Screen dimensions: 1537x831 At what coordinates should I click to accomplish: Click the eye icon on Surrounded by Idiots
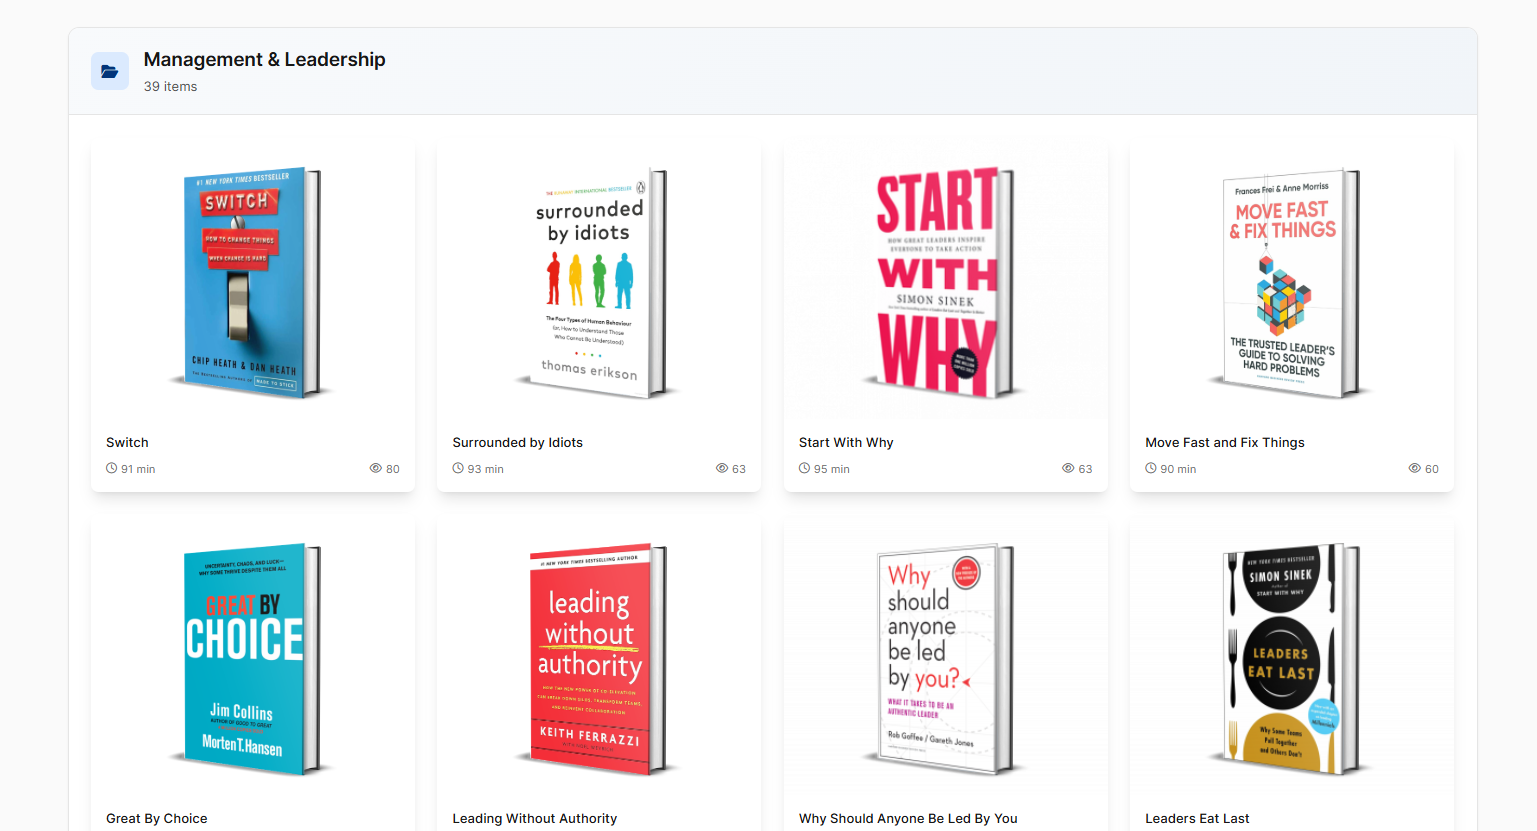point(722,468)
